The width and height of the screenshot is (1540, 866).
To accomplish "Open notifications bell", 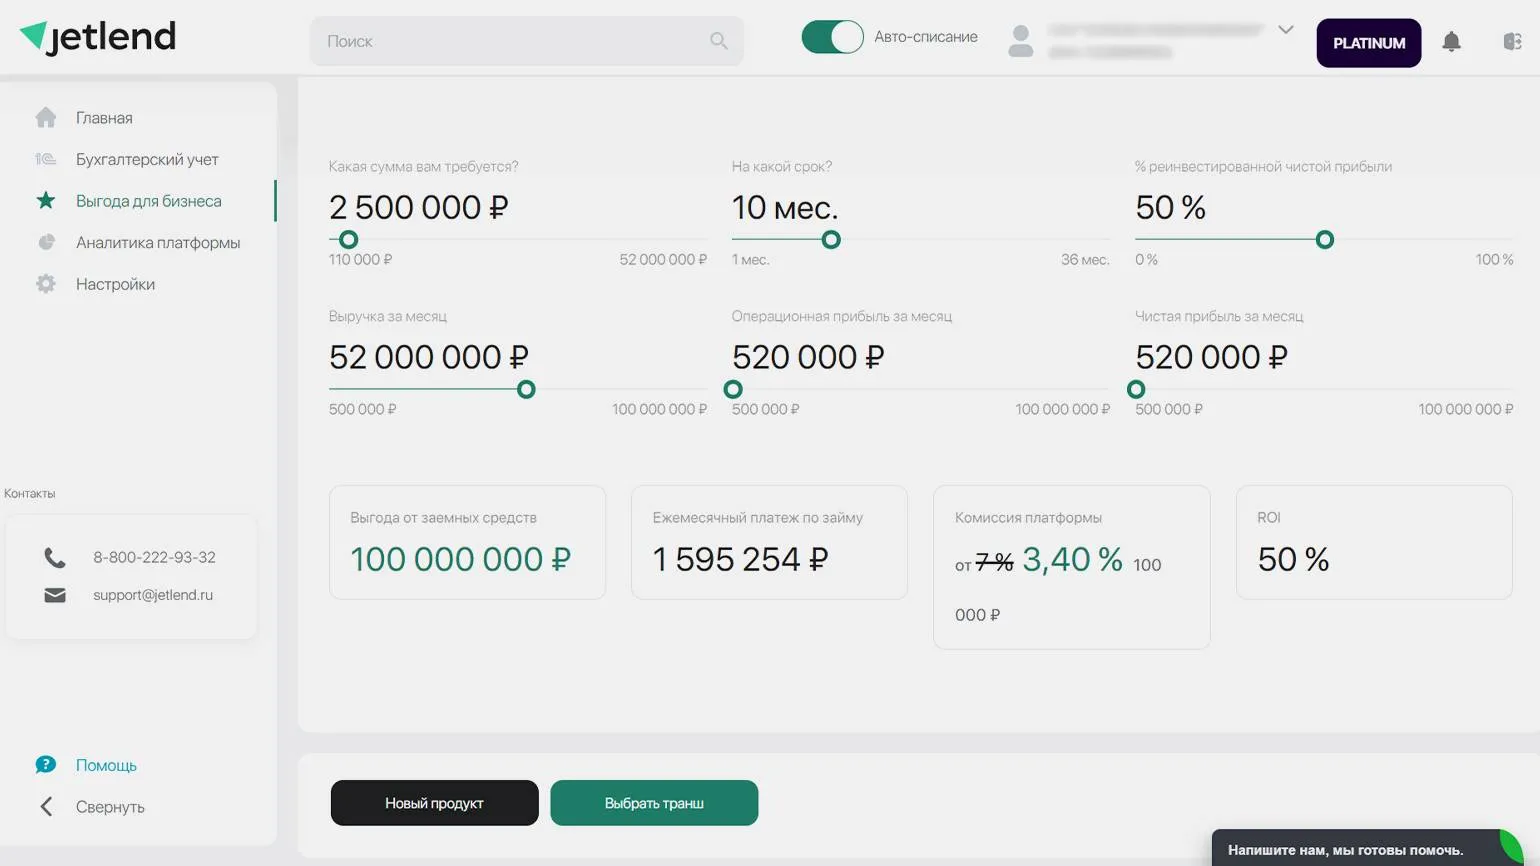I will click(x=1451, y=42).
